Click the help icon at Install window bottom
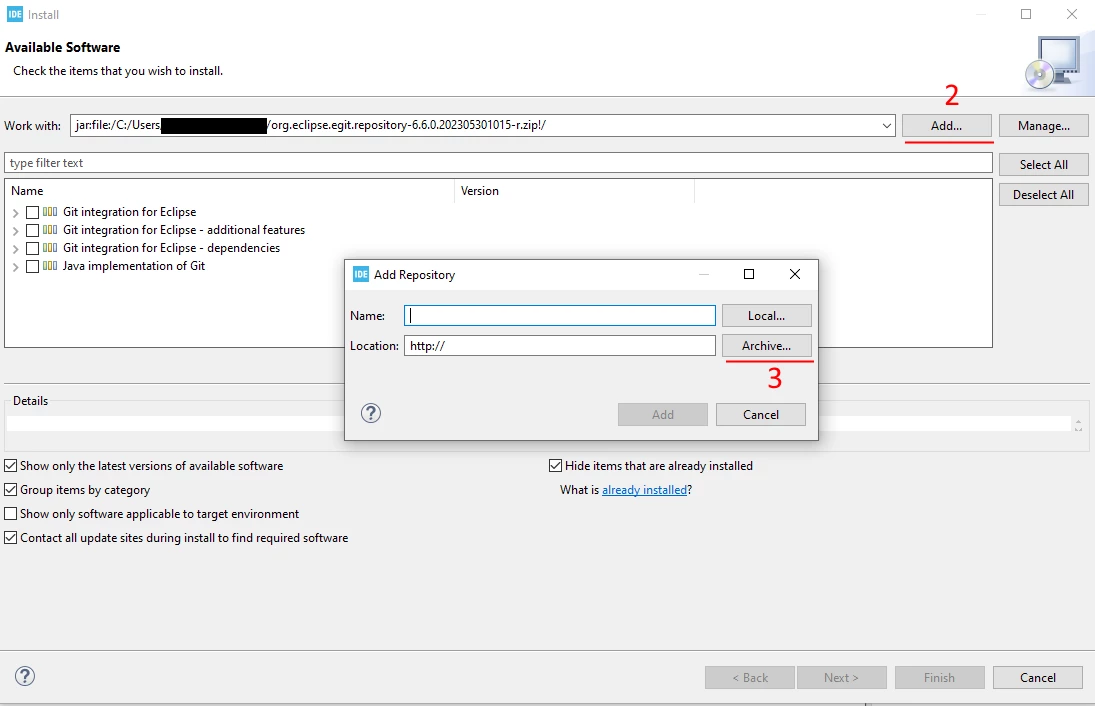 click(x=25, y=676)
